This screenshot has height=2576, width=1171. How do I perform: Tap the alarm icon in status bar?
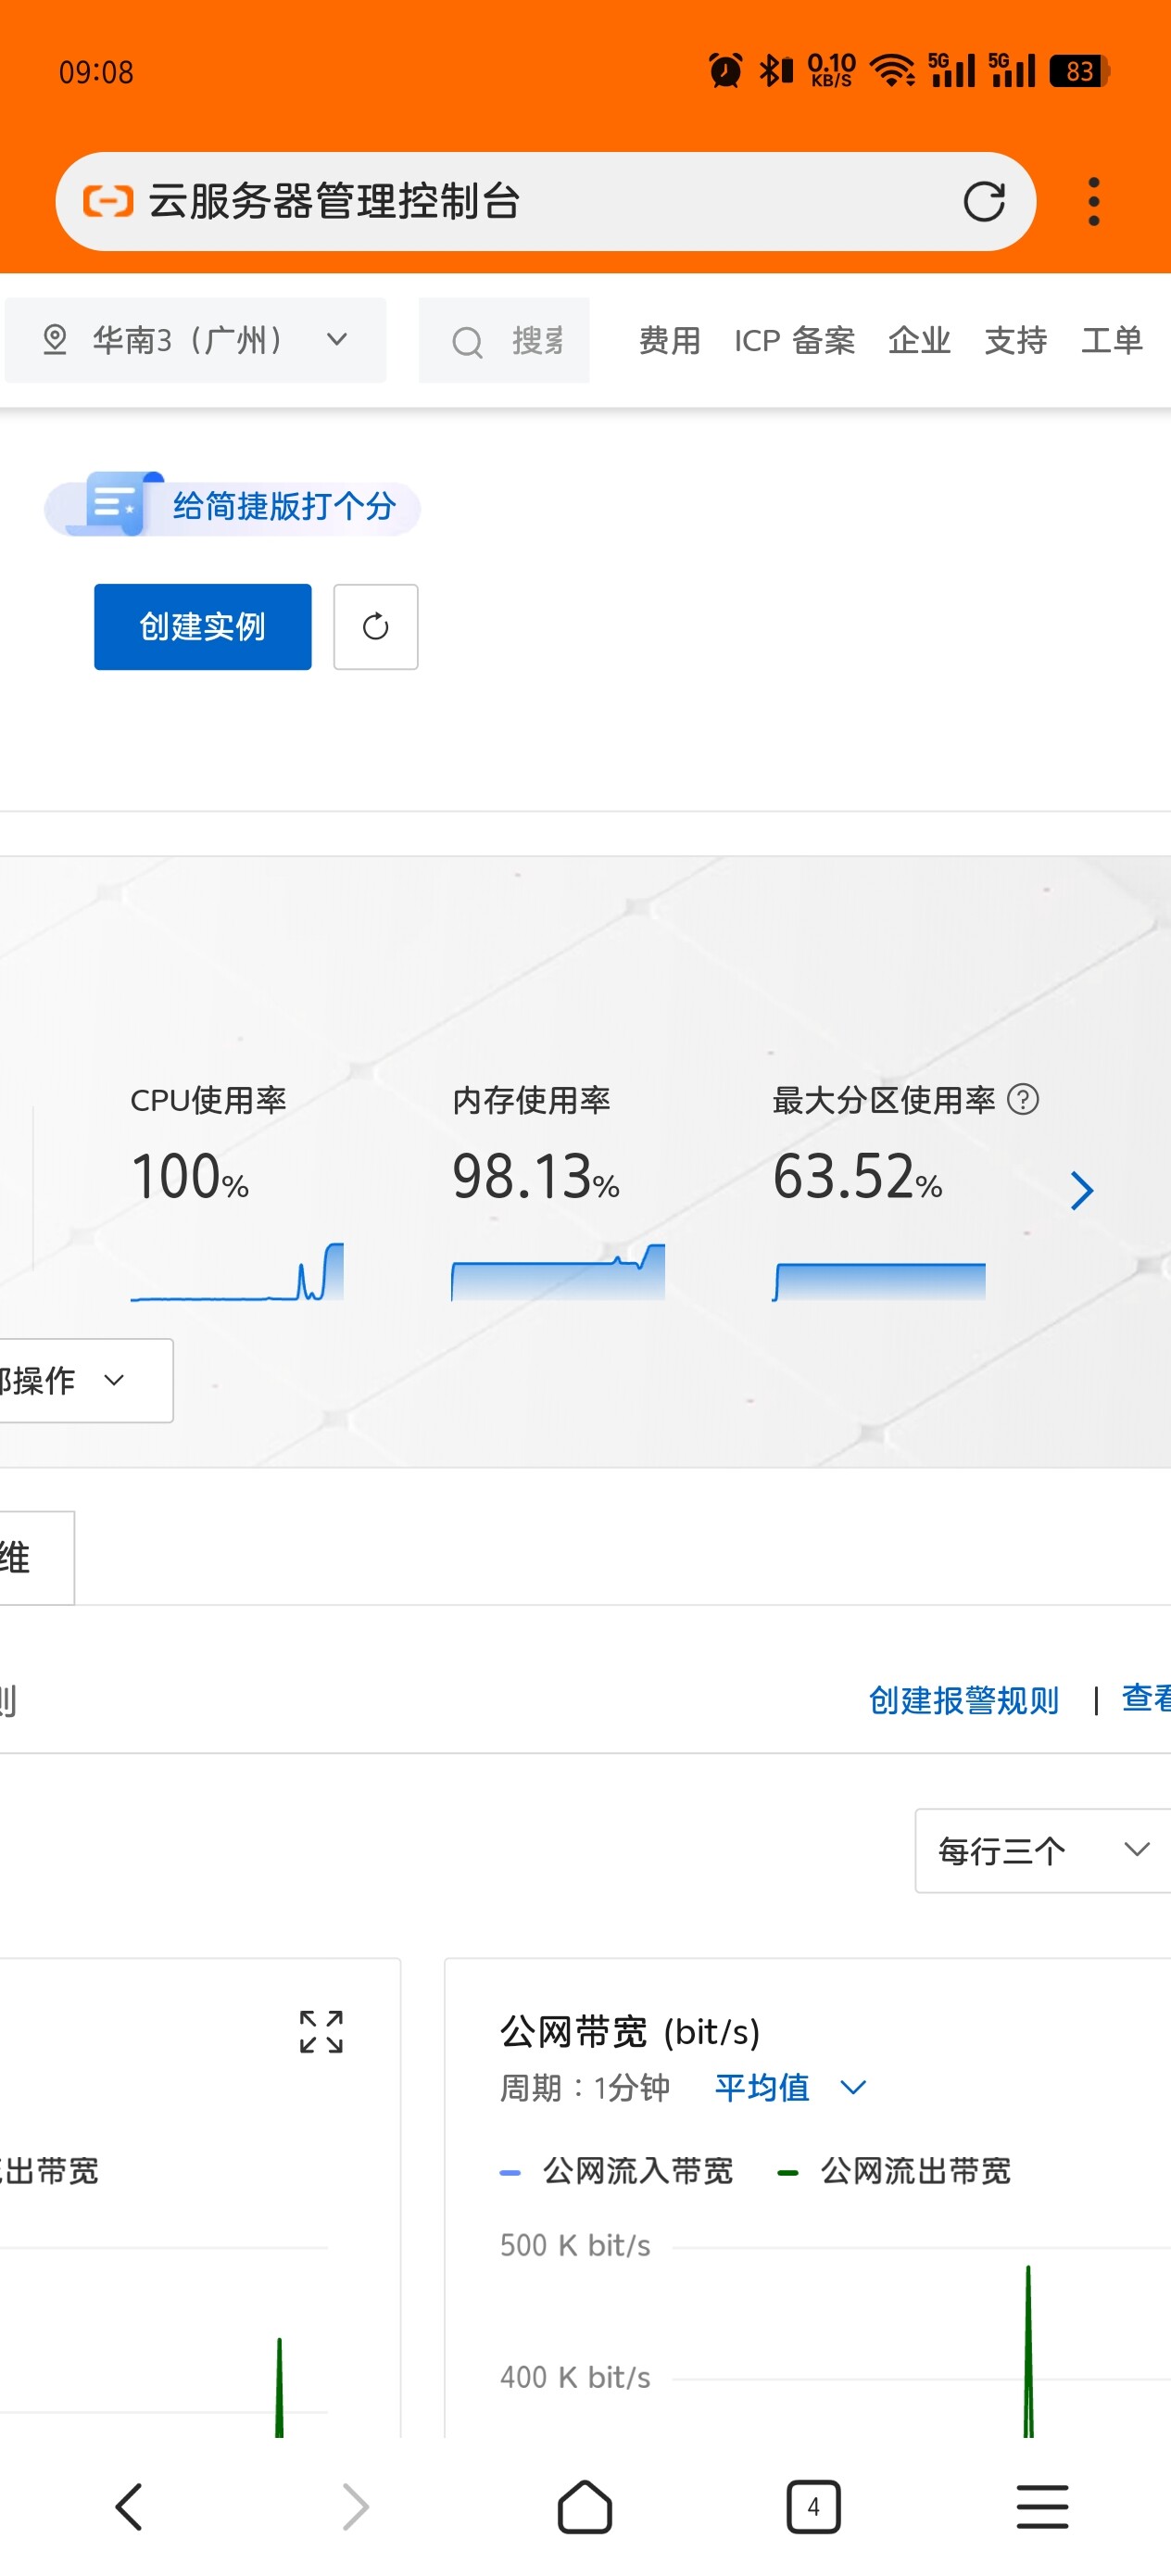(x=725, y=71)
